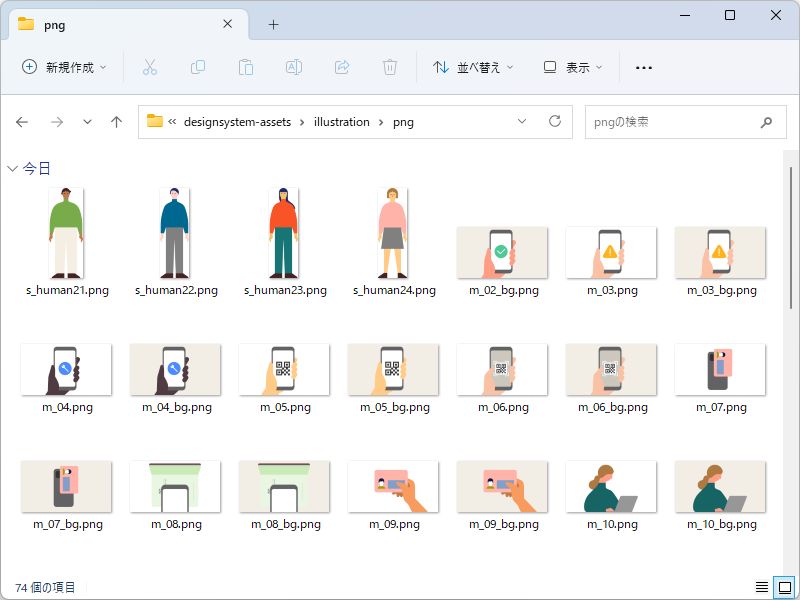Select m_05_bg.png thumbnail

(393, 369)
